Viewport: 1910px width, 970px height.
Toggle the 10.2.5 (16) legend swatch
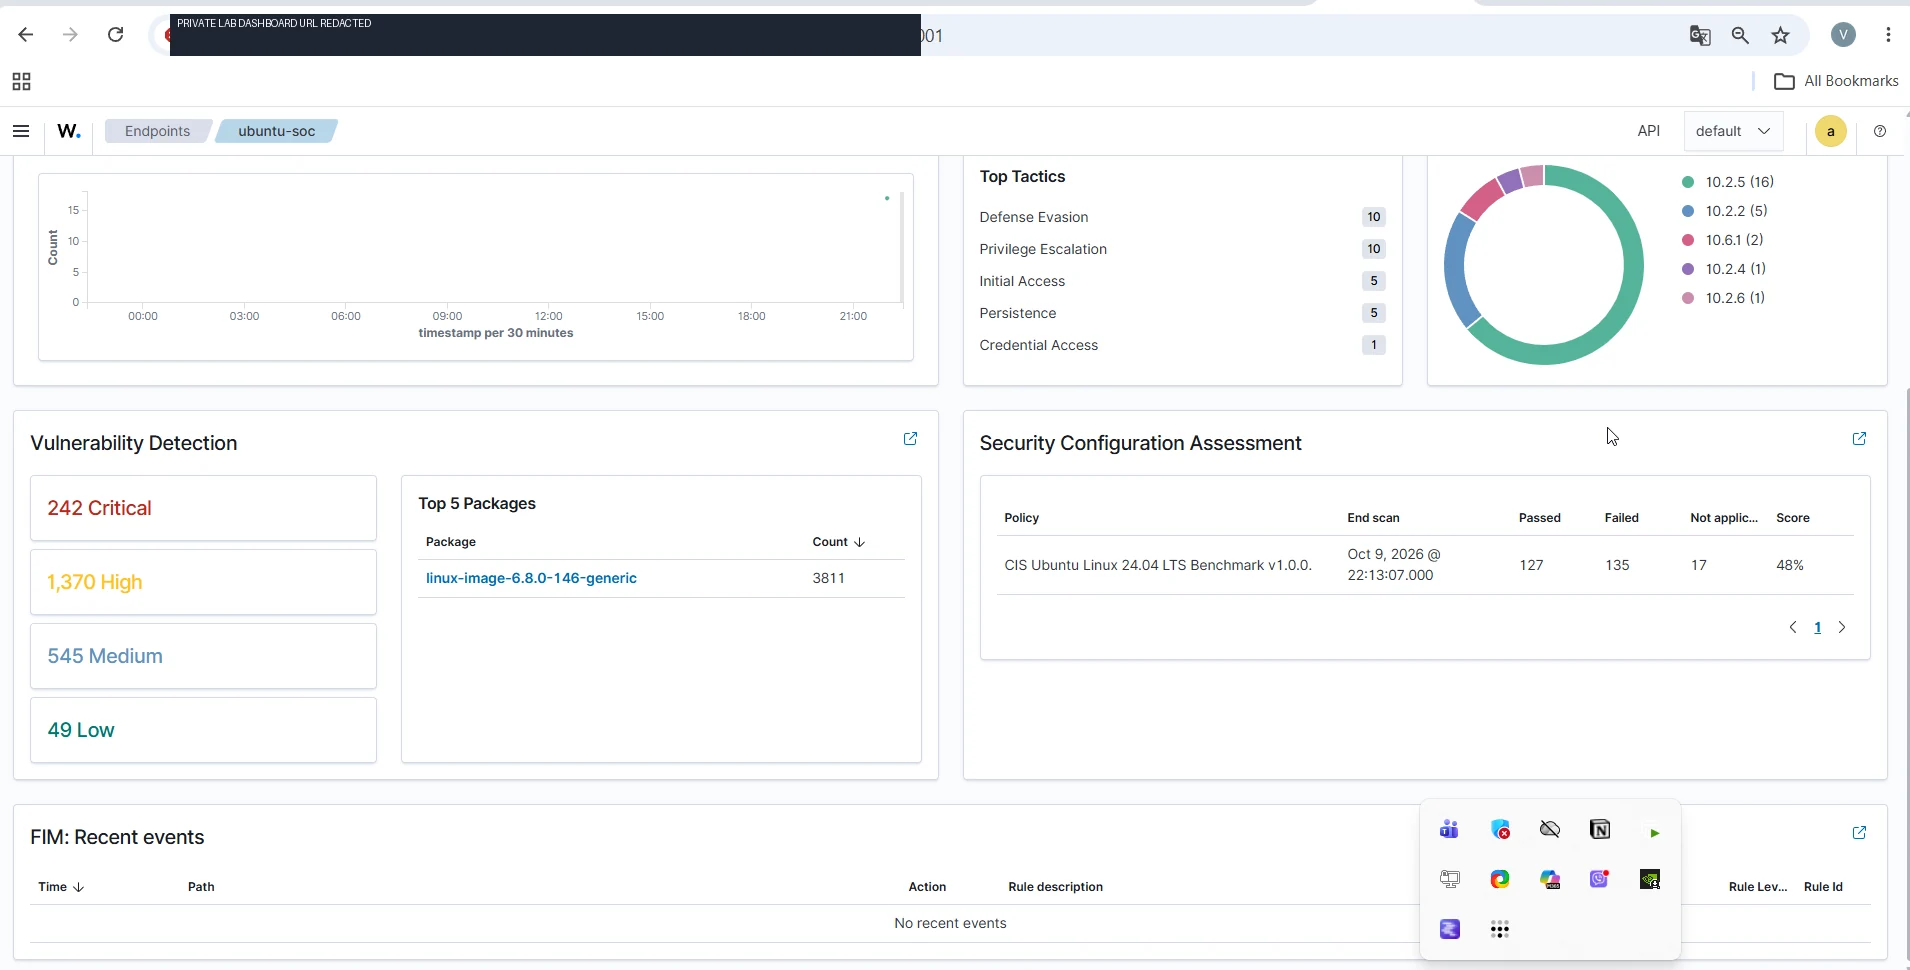point(1688,182)
